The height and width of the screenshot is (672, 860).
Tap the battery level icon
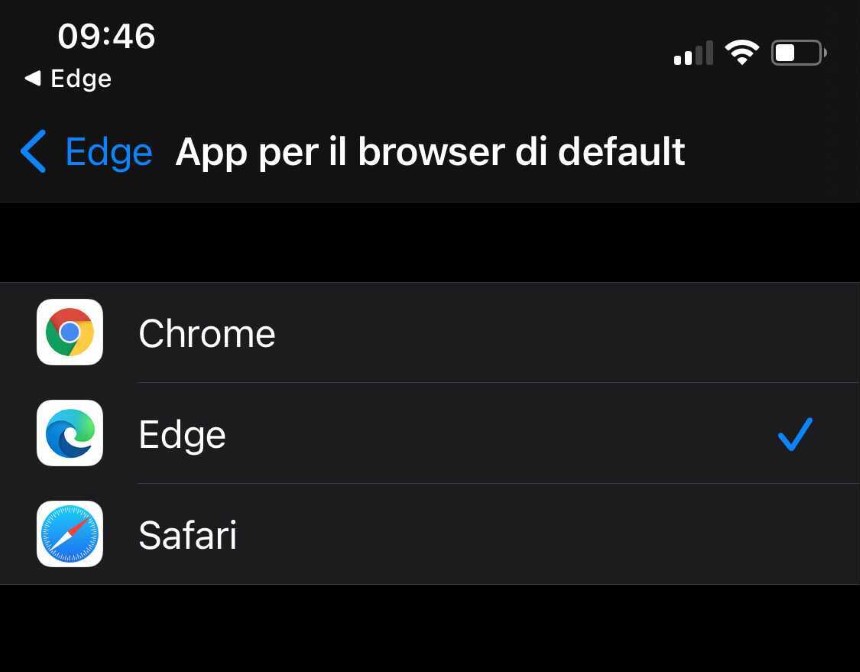pos(799,53)
